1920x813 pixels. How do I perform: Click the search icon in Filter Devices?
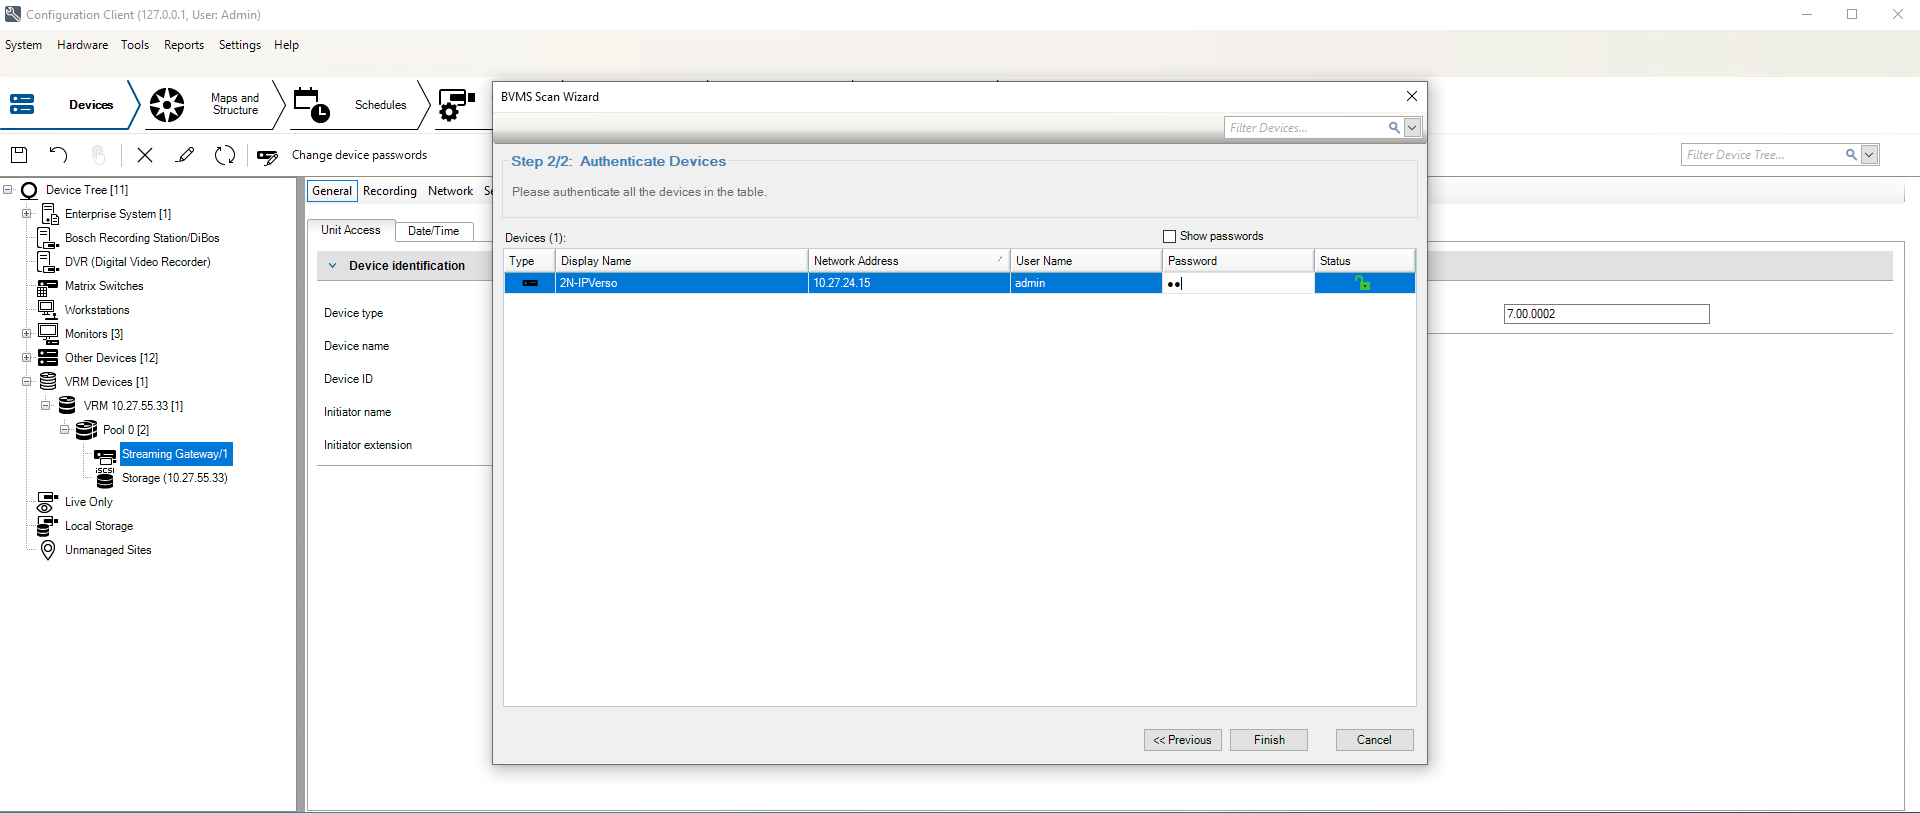coord(1394,128)
